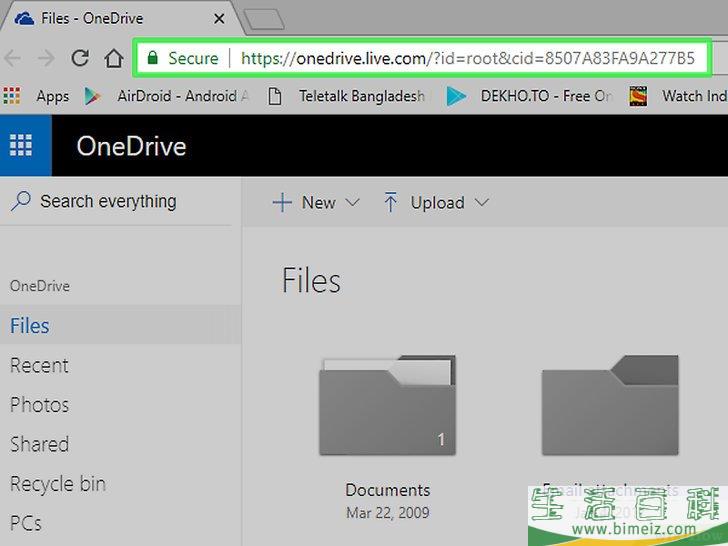The height and width of the screenshot is (546, 728).
Task: Click the New plus icon
Action: pos(282,203)
